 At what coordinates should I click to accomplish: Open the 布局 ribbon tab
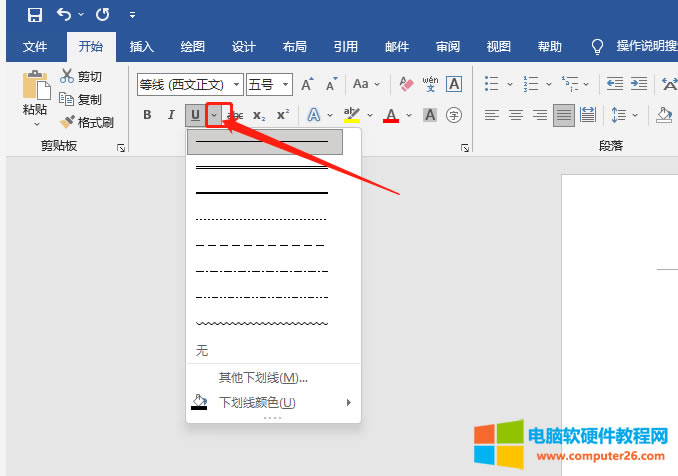coord(294,46)
